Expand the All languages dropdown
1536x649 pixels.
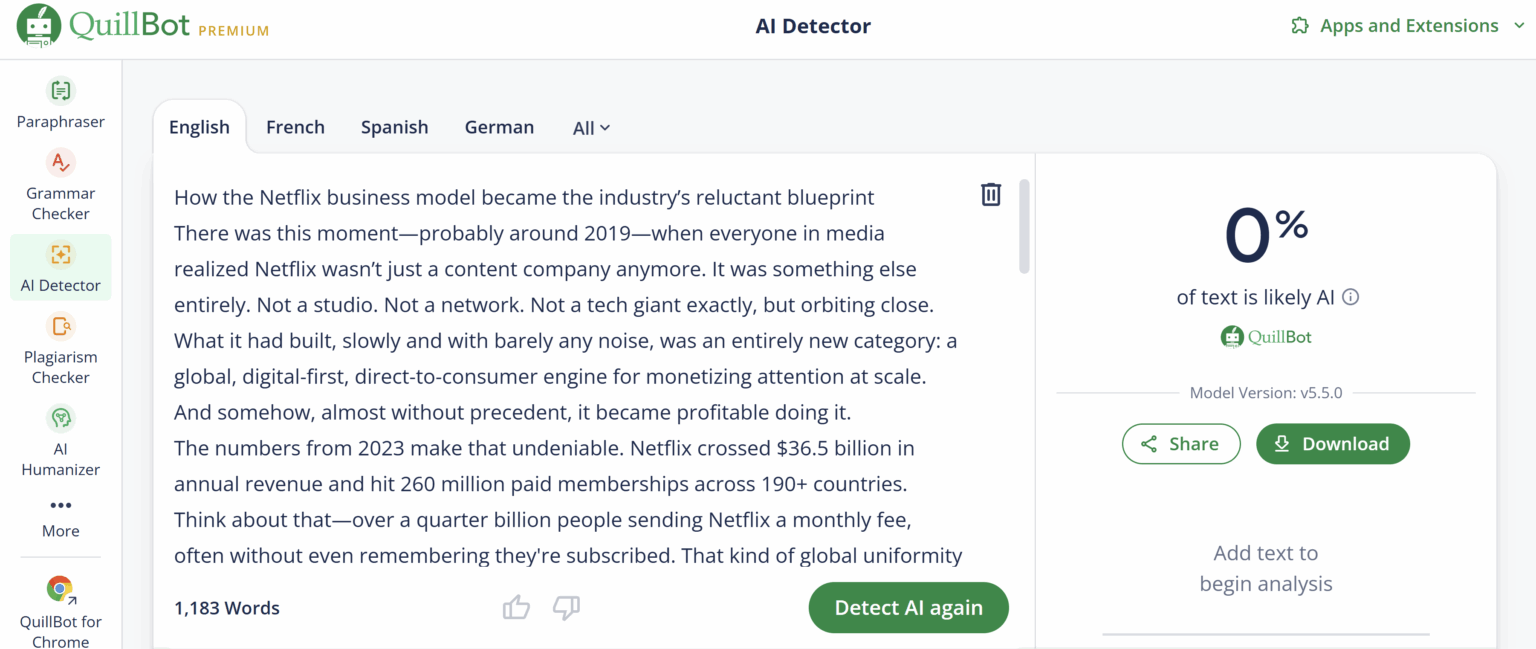(591, 128)
